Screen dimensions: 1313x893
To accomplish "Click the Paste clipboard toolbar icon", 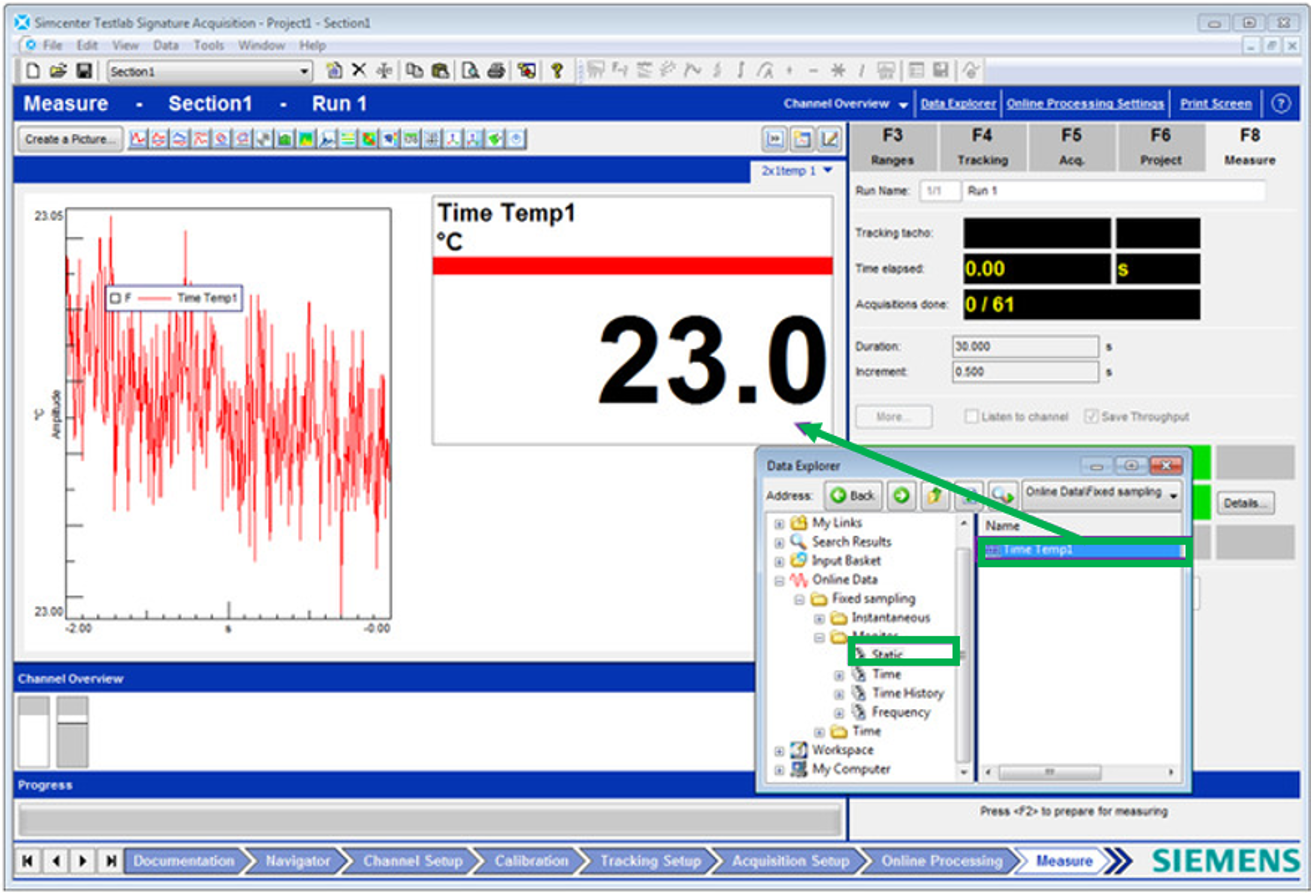I will tap(439, 71).
